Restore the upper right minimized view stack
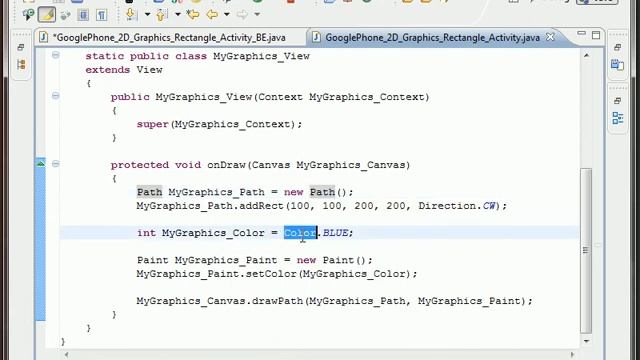The image size is (640, 360). (617, 47)
